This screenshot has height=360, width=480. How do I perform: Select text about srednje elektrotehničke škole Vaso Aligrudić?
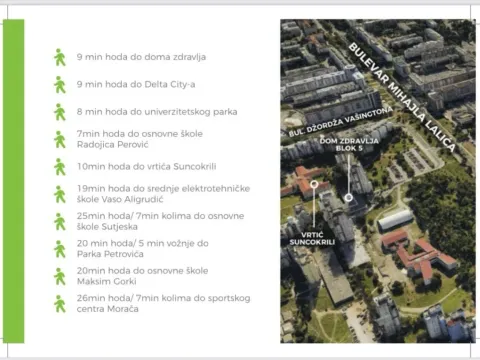(x=163, y=194)
